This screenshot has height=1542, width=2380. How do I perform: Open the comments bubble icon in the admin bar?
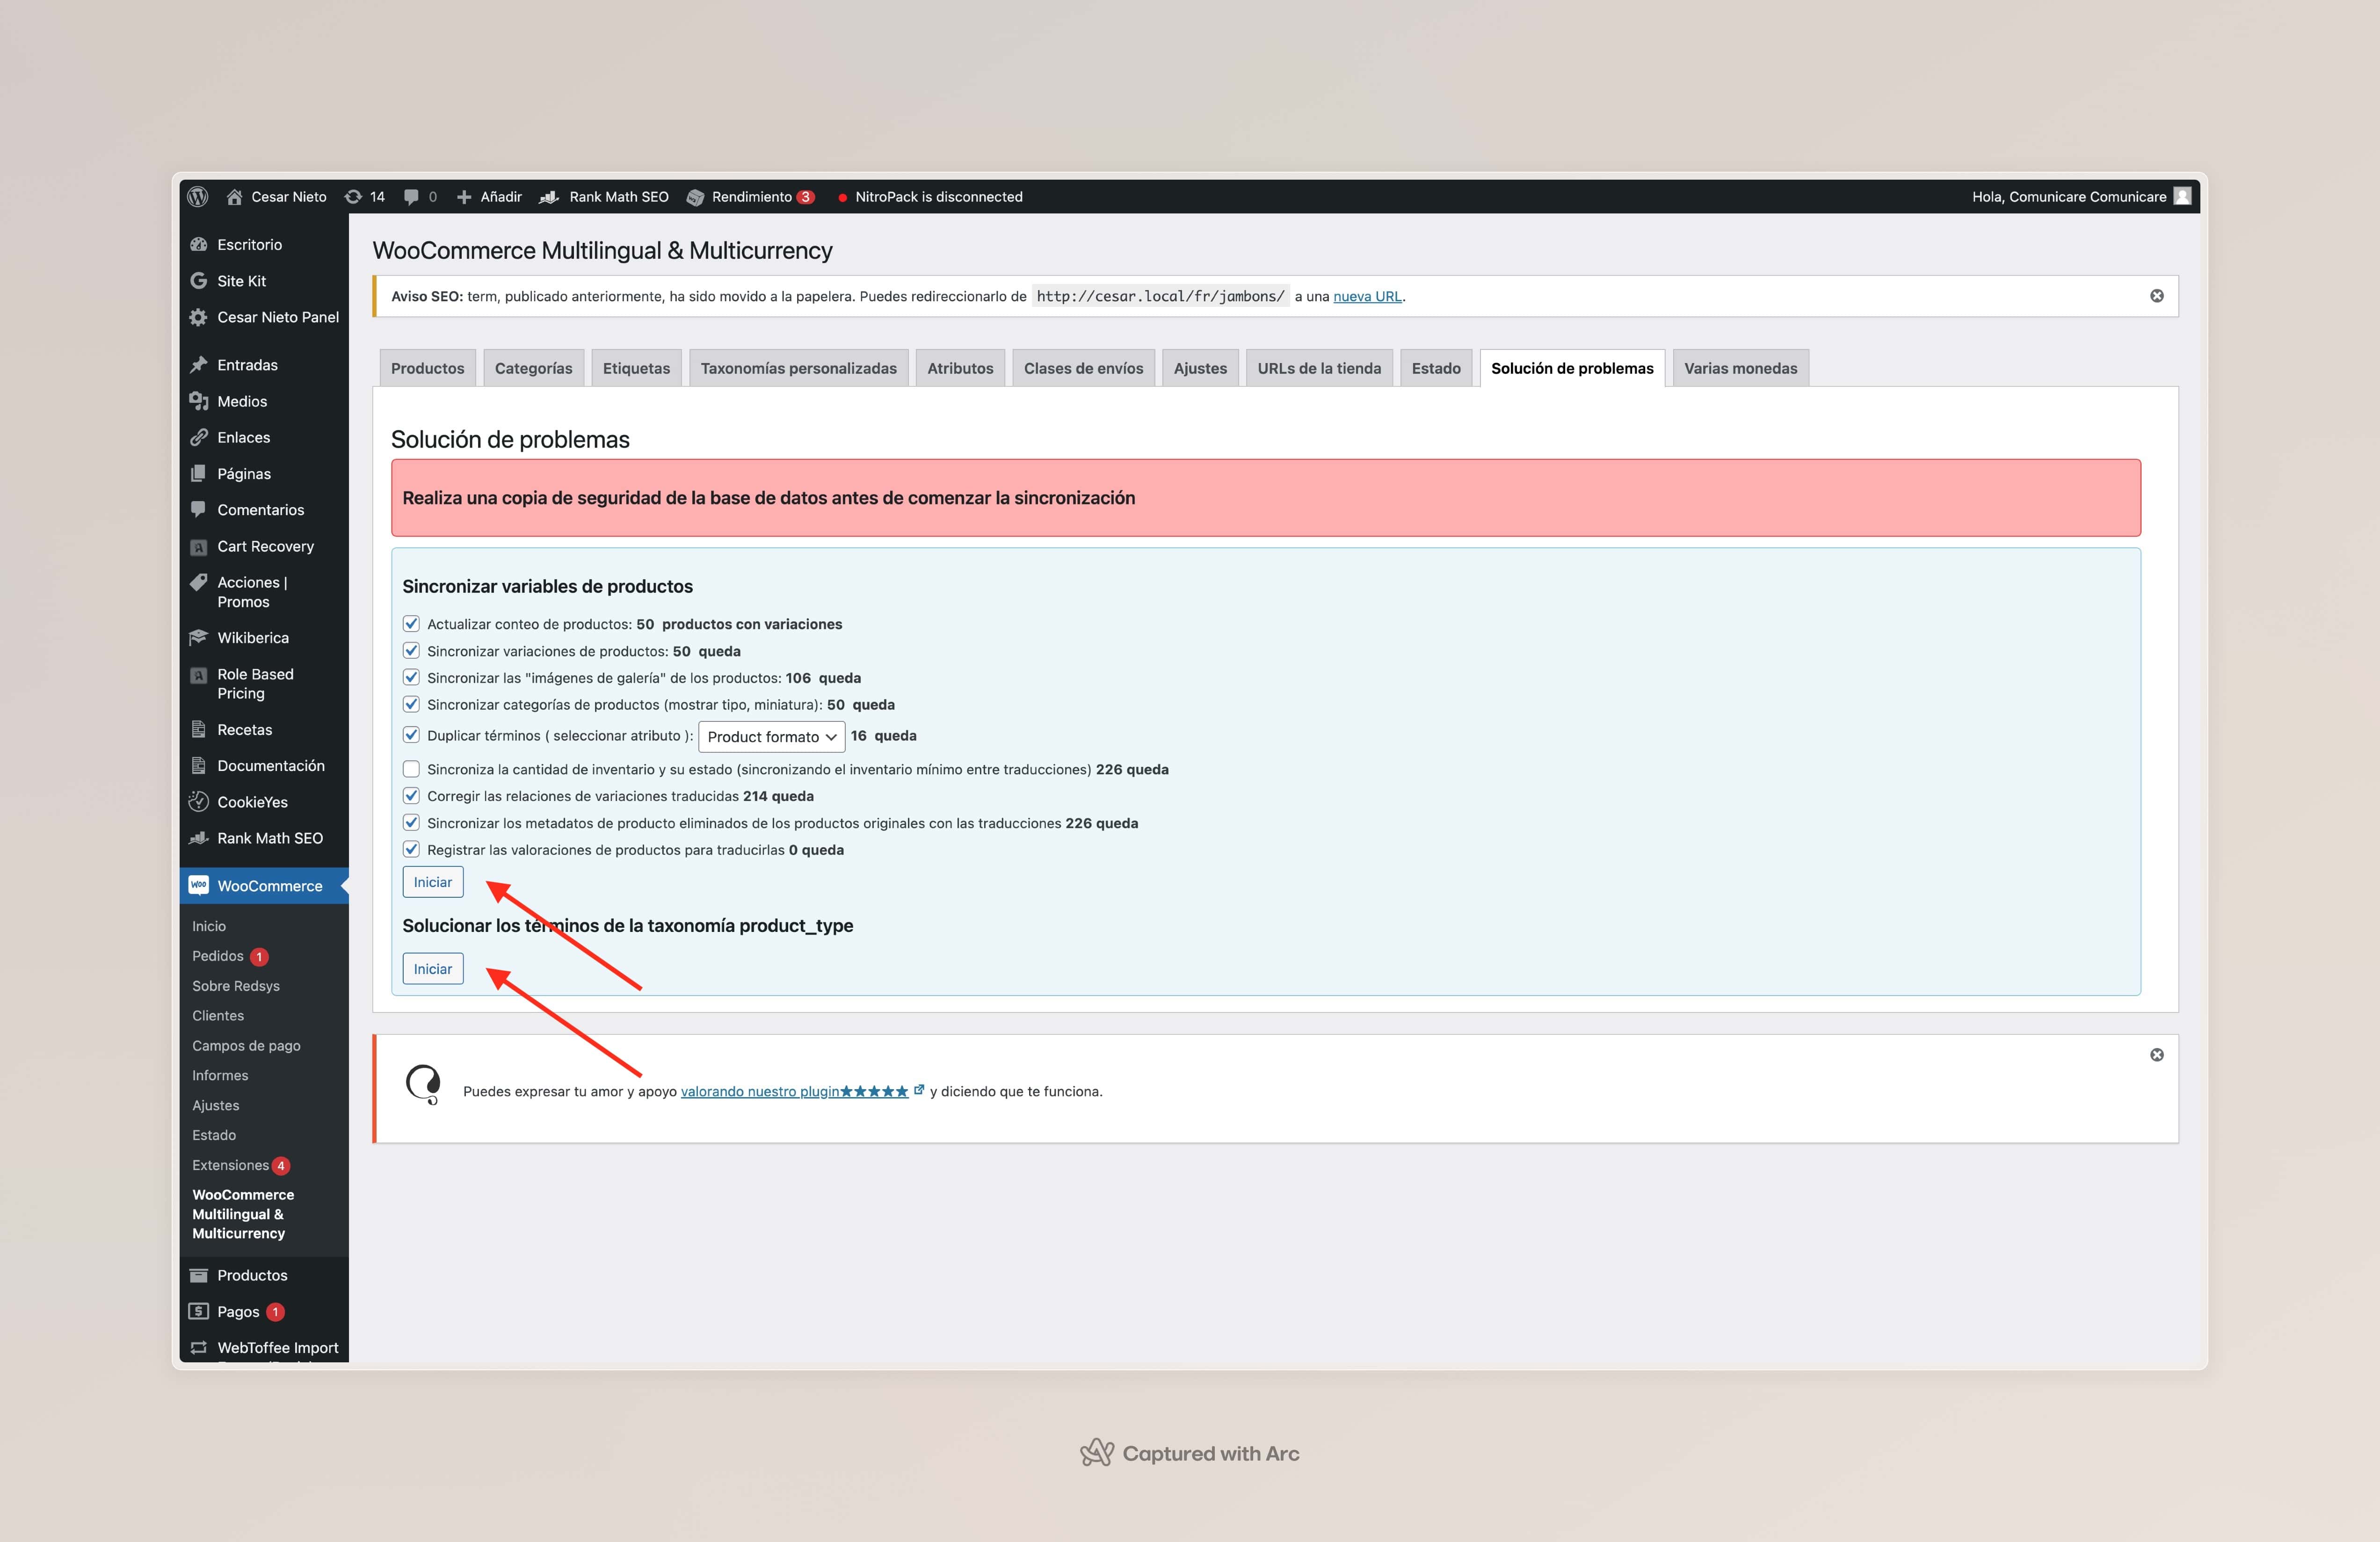click(411, 197)
